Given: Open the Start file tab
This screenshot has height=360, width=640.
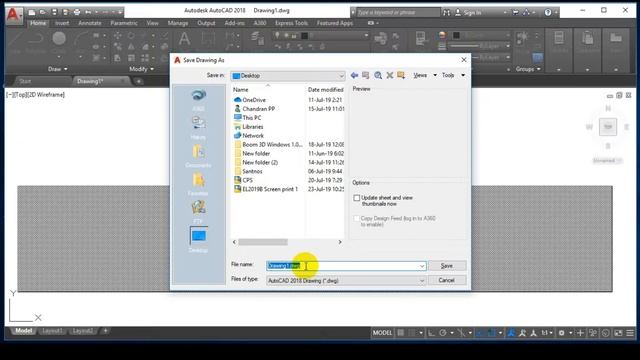Looking at the screenshot, I should (x=25, y=81).
